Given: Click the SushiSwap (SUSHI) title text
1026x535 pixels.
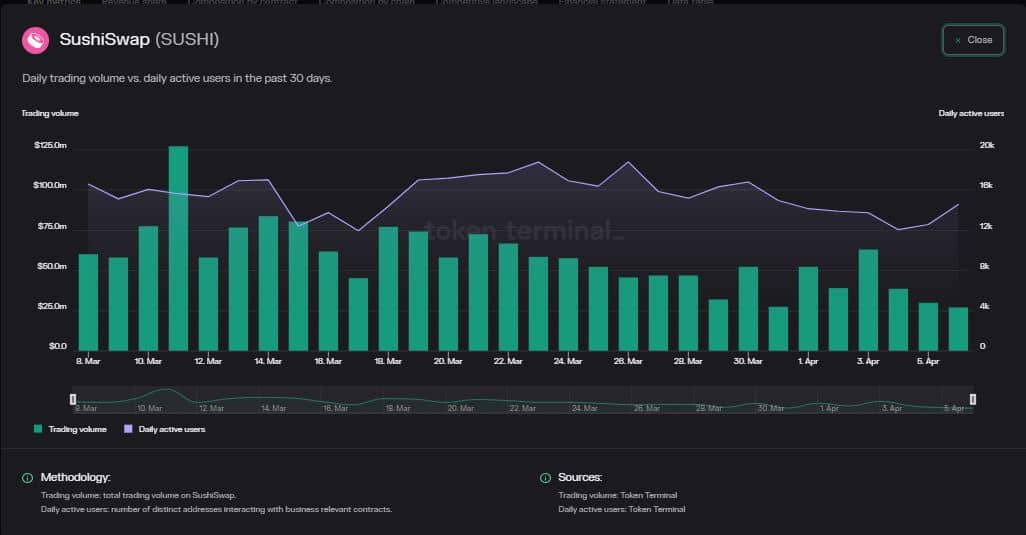Looking at the screenshot, I should coord(139,39).
